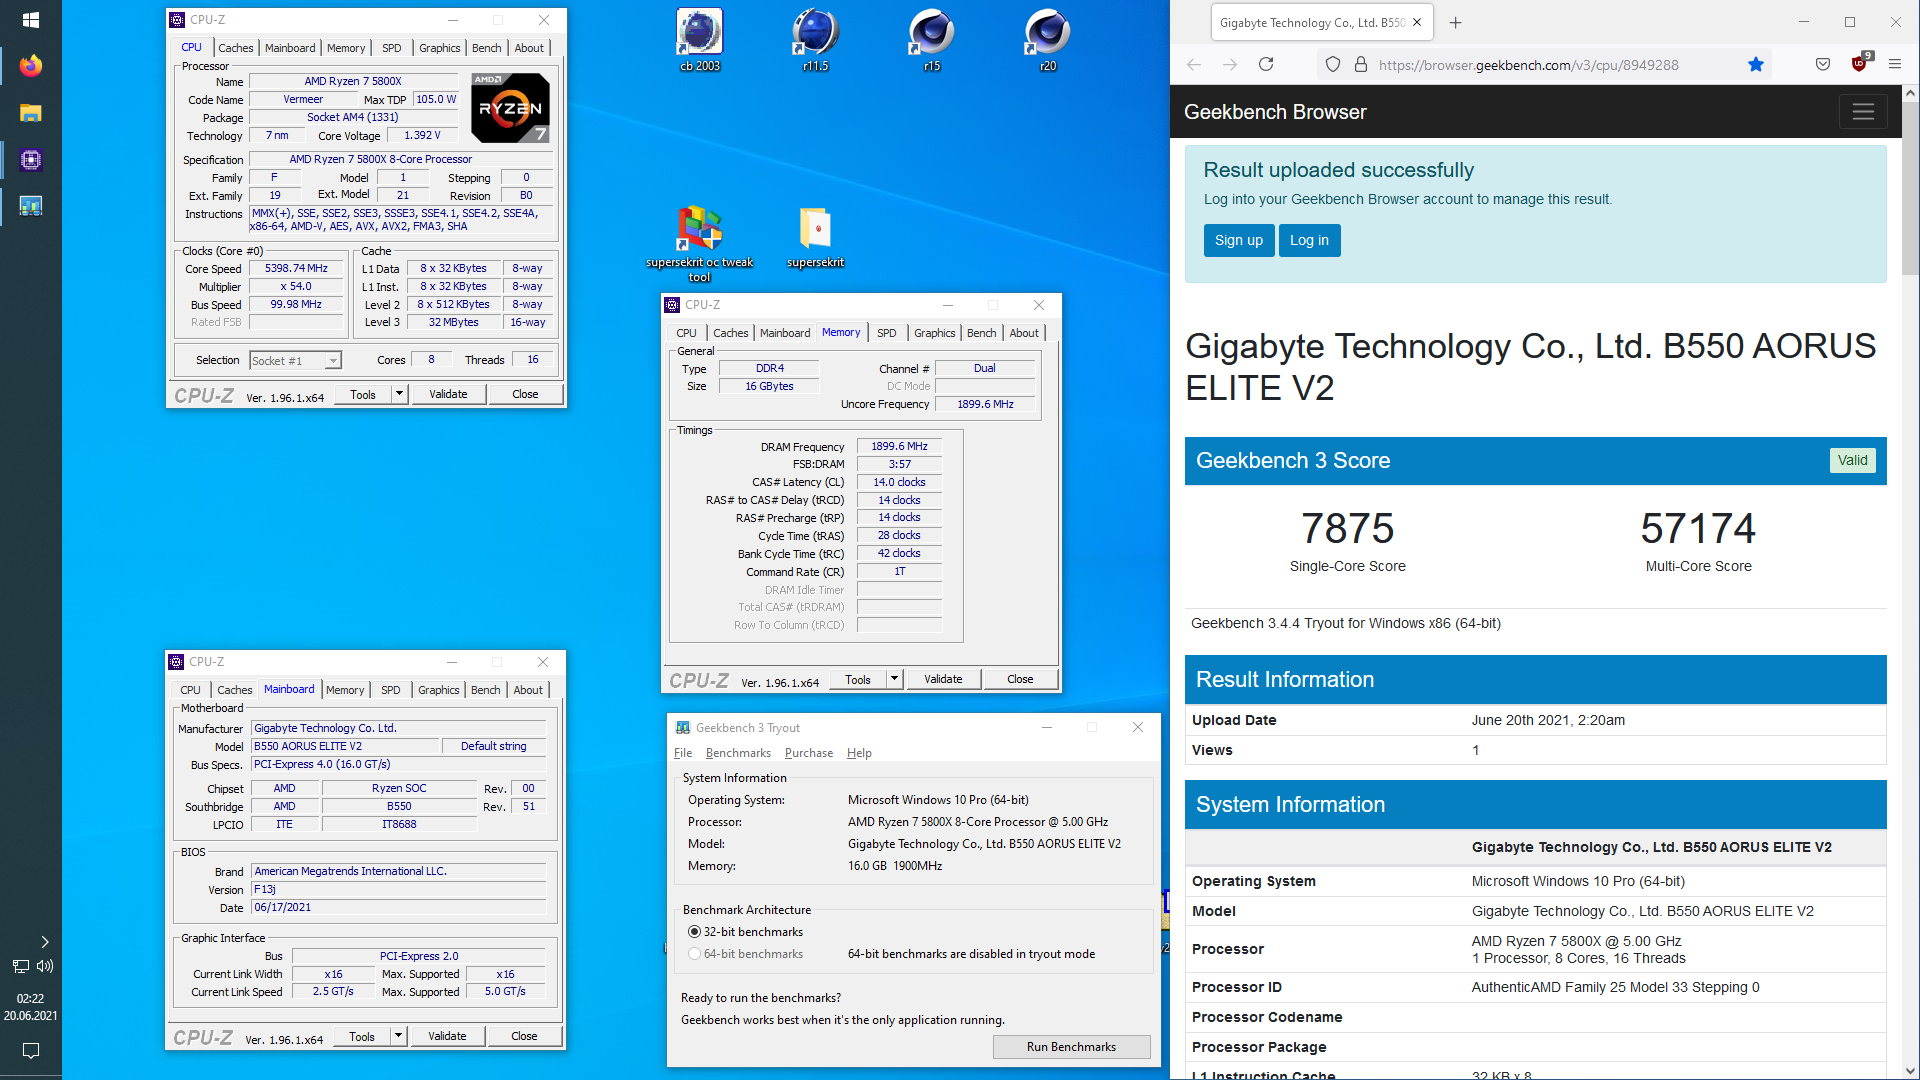This screenshot has height=1080, width=1920.
Task: Open Firefox from the taskbar
Action: (x=31, y=66)
